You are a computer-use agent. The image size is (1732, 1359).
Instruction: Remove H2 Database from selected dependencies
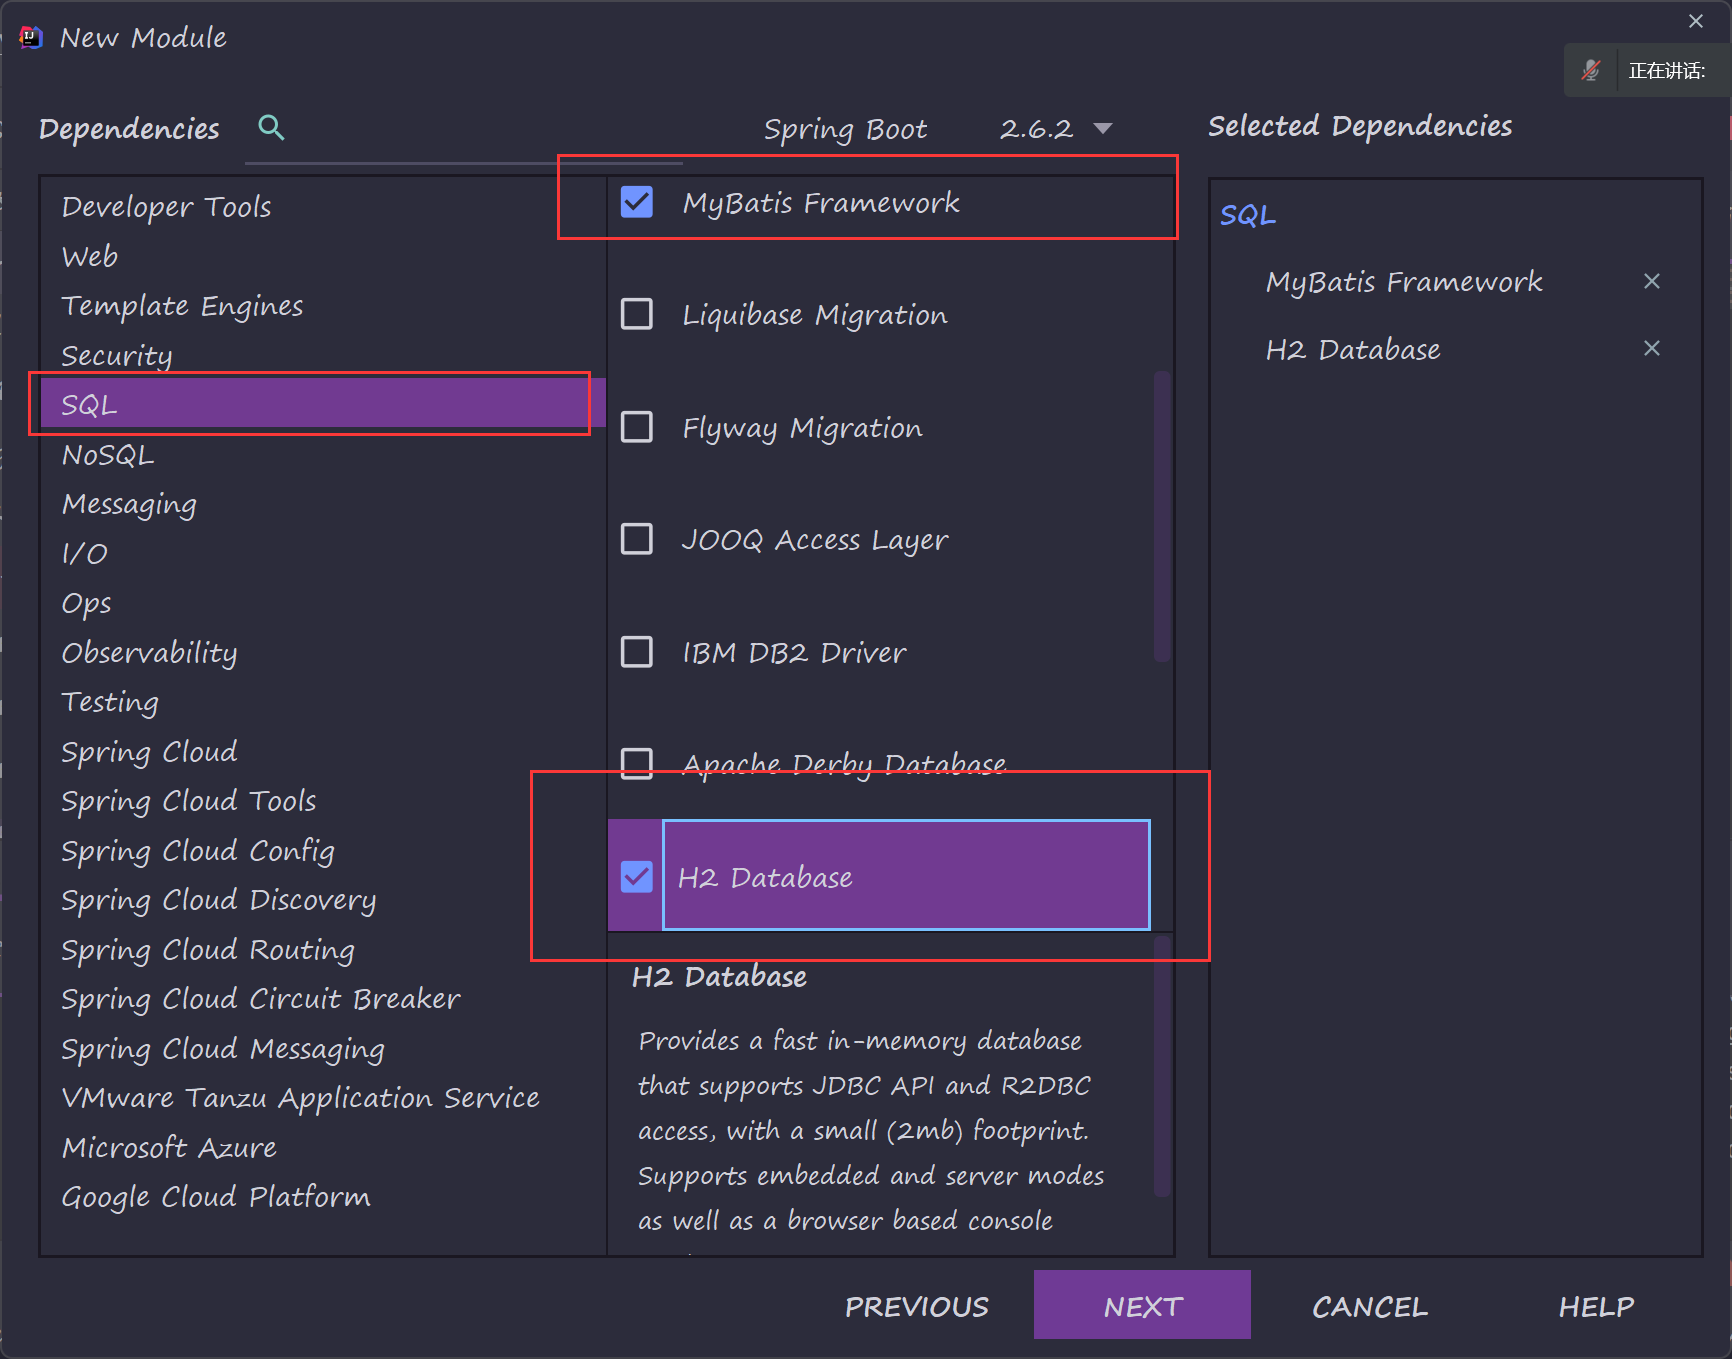point(1651,349)
